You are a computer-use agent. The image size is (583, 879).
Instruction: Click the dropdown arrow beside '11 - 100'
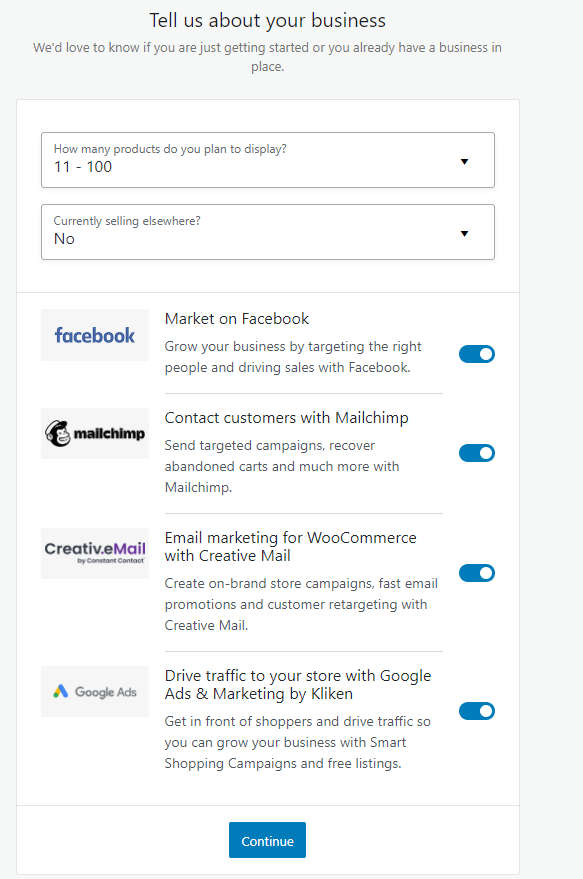pos(464,160)
